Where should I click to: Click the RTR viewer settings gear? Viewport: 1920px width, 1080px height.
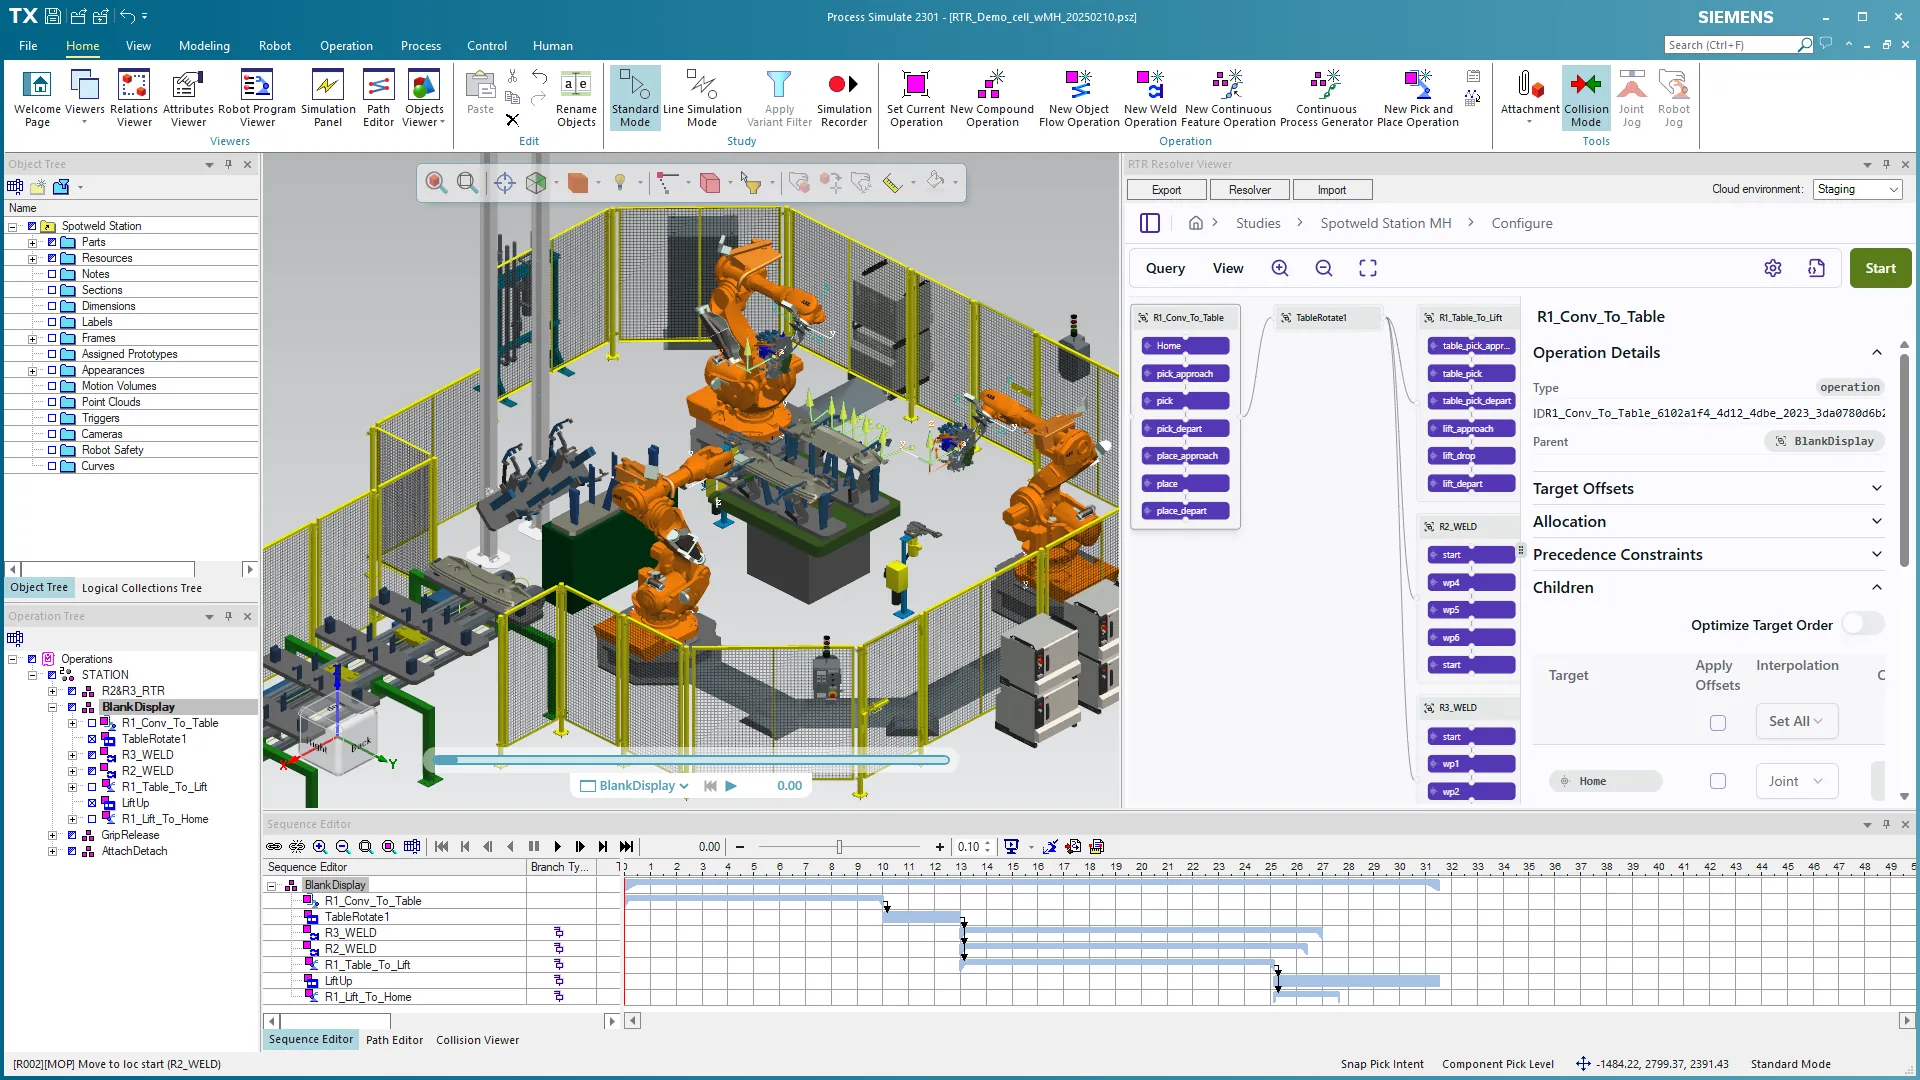[x=1773, y=268]
